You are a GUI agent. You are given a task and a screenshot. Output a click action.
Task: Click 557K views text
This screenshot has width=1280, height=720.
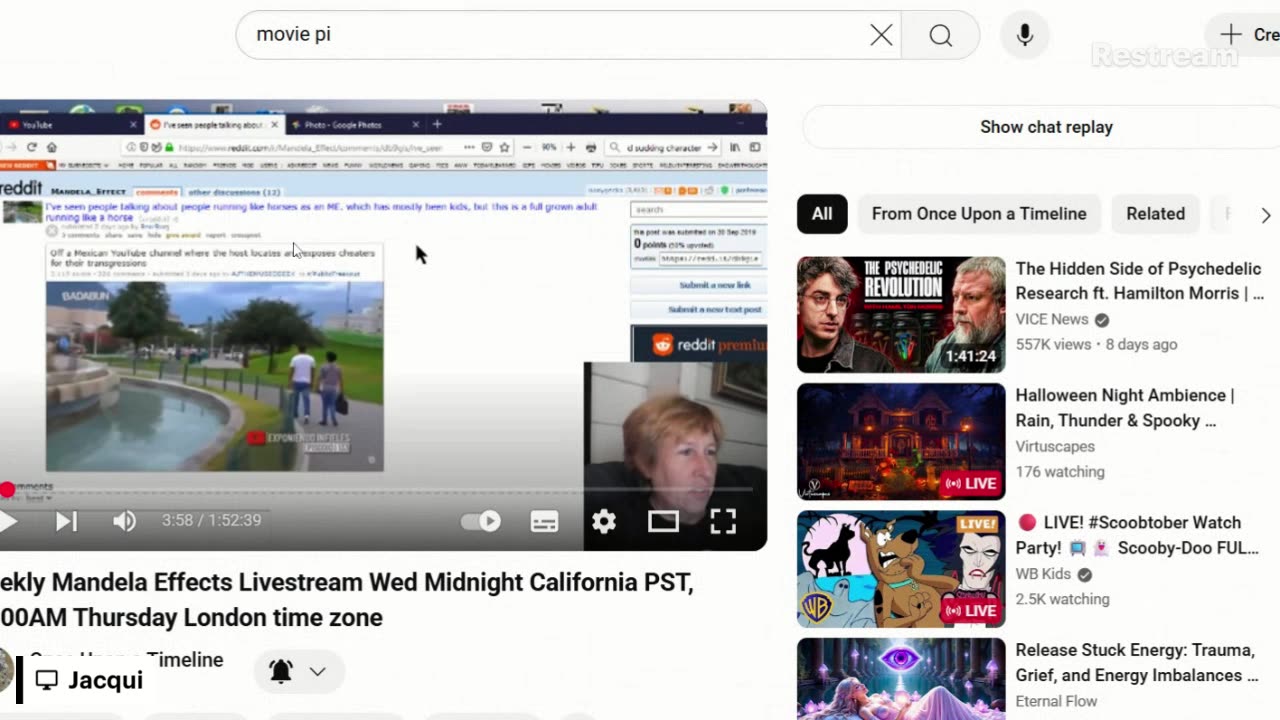pyautogui.click(x=1053, y=344)
